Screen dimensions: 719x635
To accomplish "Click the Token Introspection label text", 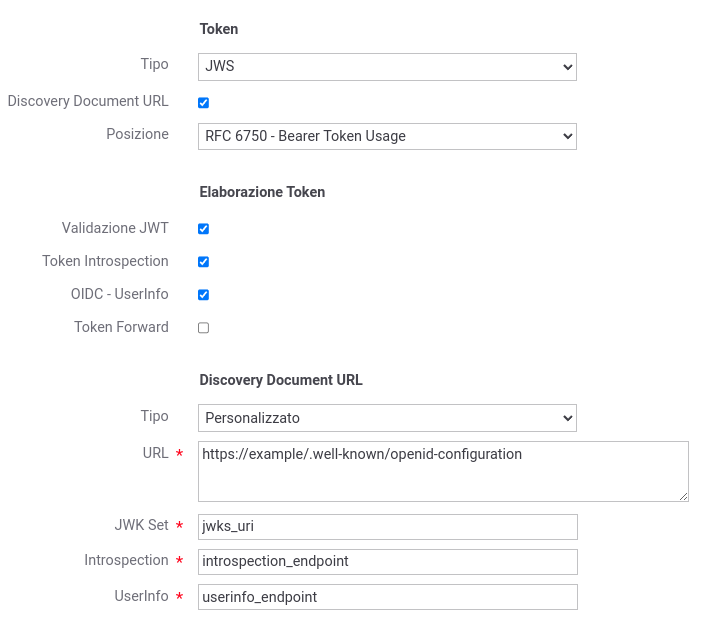I will point(105,261).
